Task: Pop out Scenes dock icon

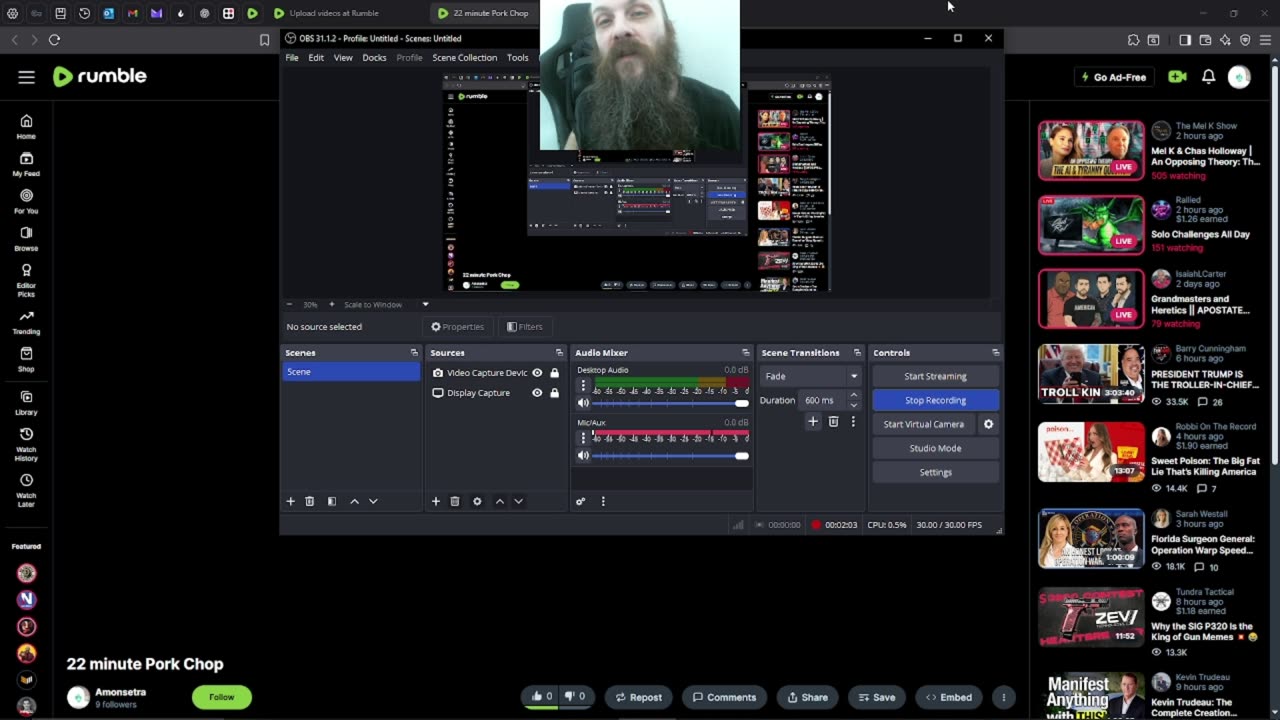Action: pos(414,353)
